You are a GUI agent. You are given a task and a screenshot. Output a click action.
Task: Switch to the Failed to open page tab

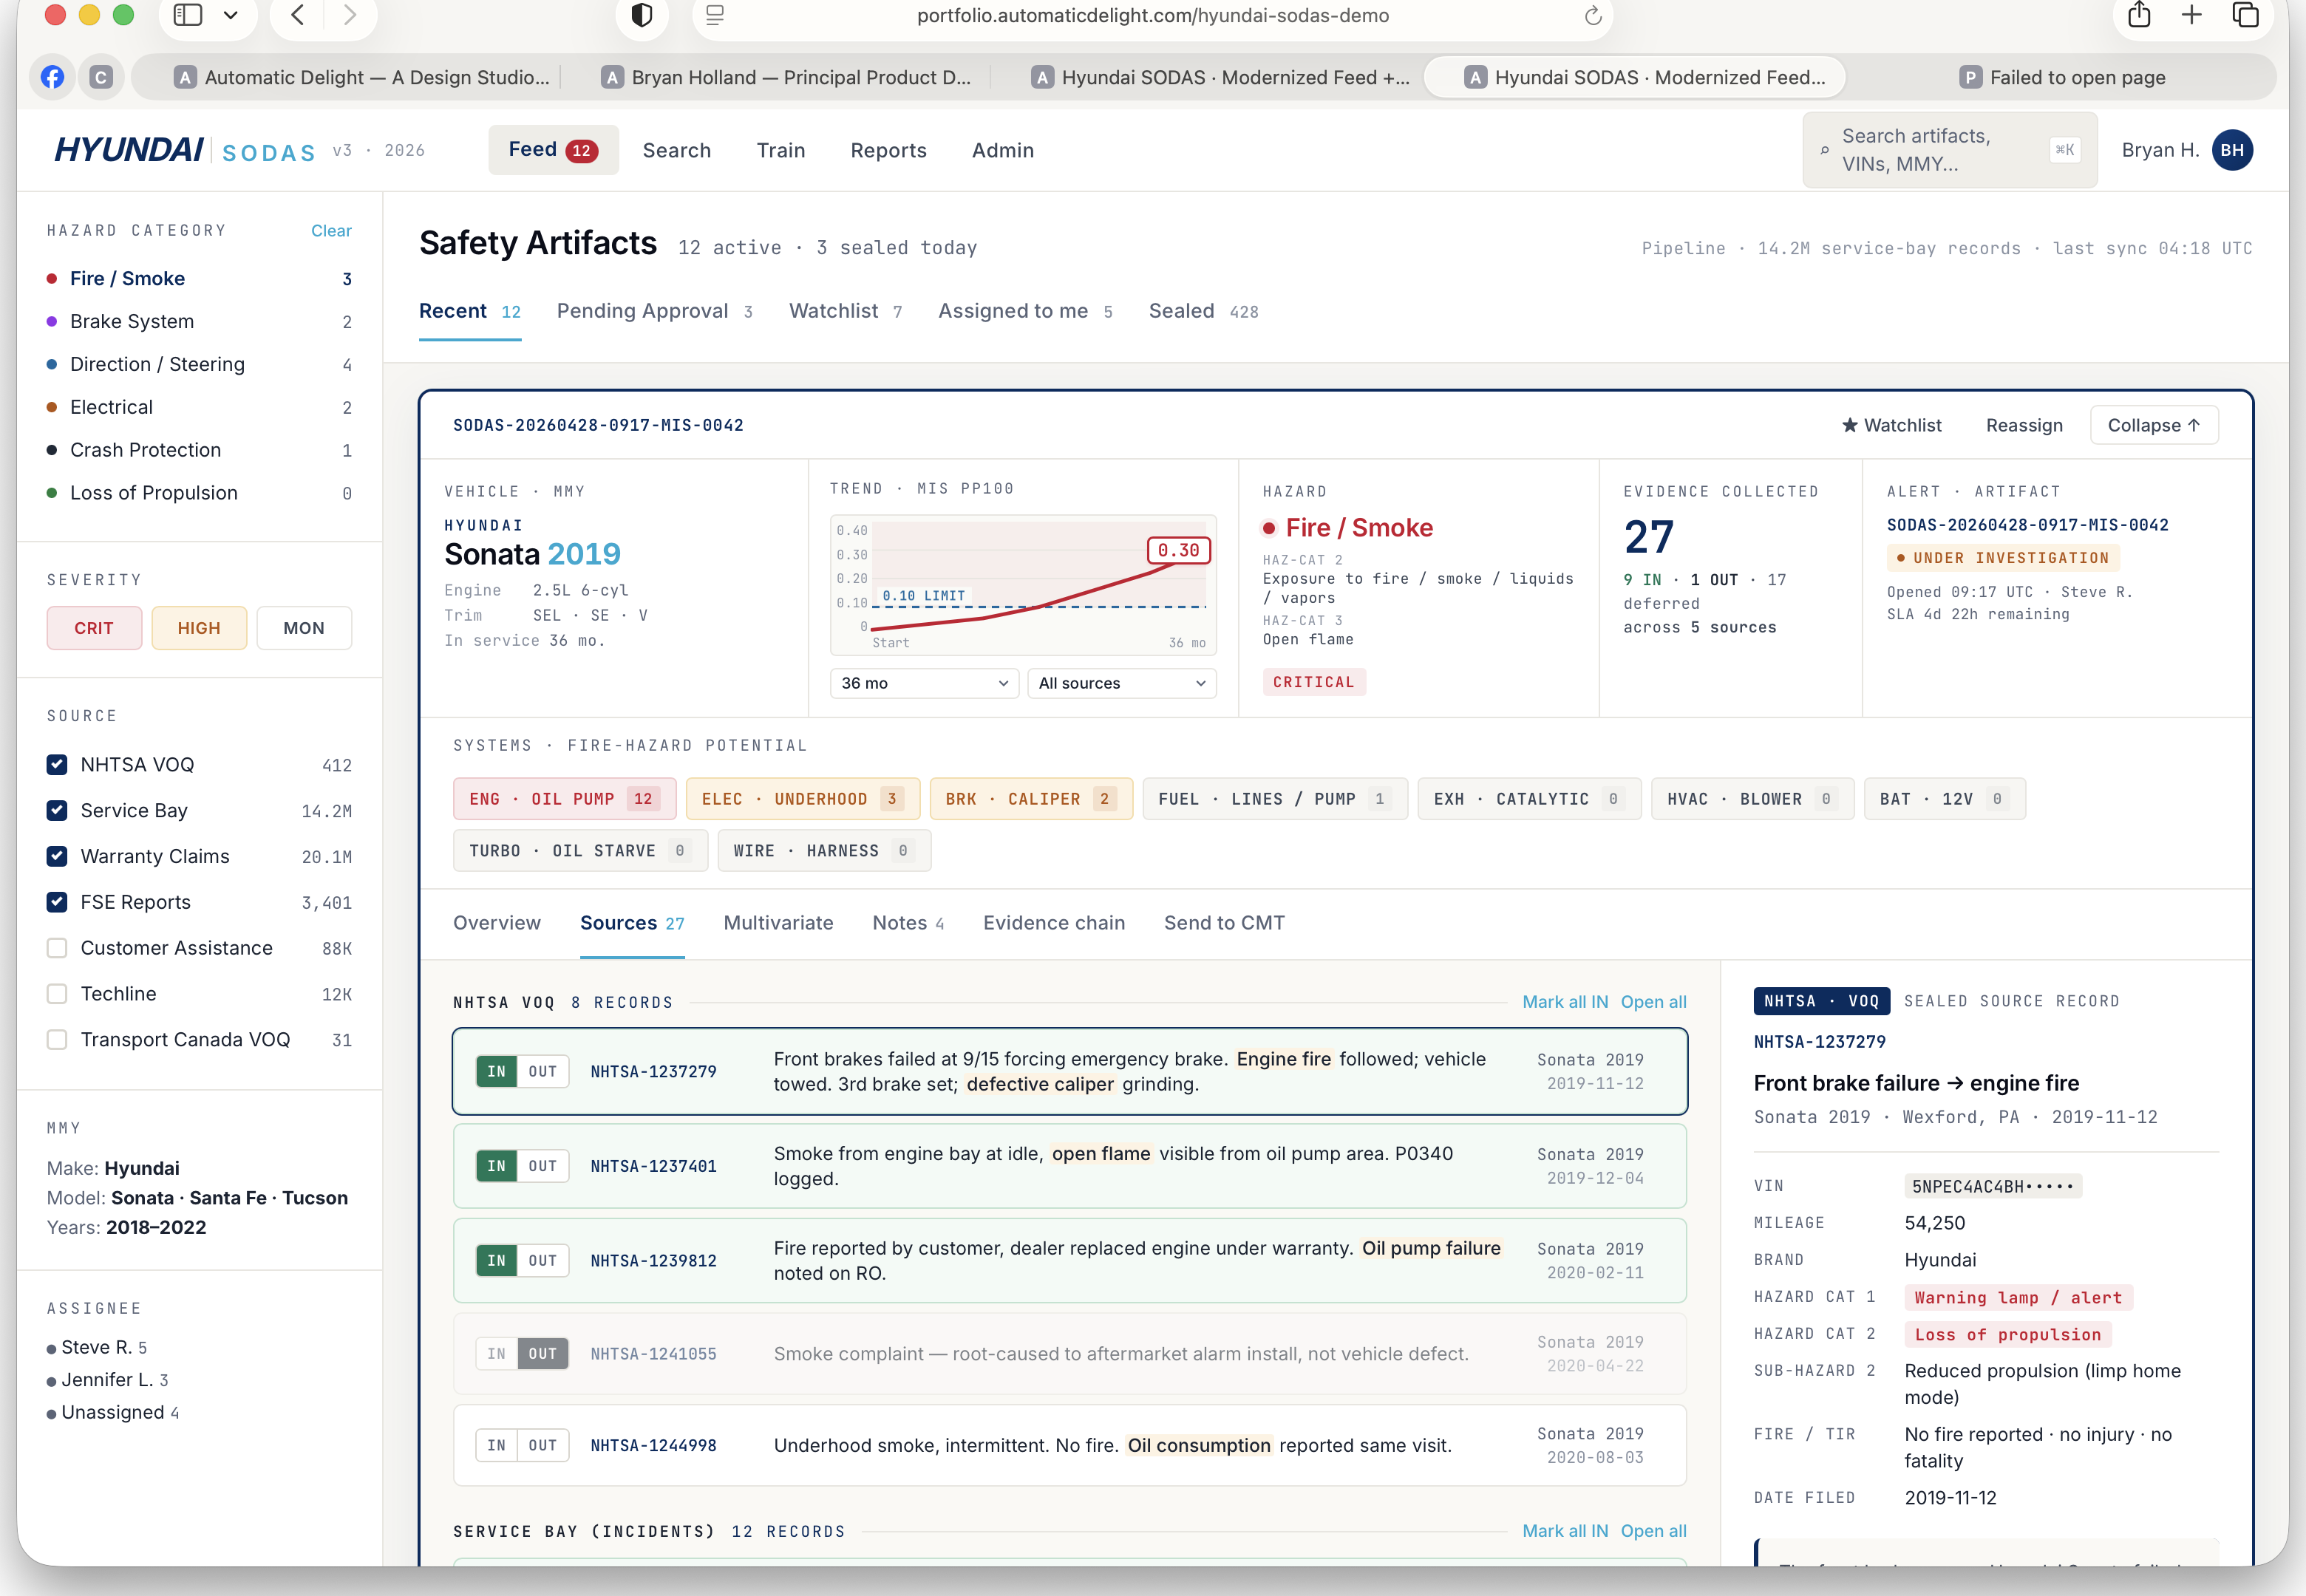pos(2062,77)
